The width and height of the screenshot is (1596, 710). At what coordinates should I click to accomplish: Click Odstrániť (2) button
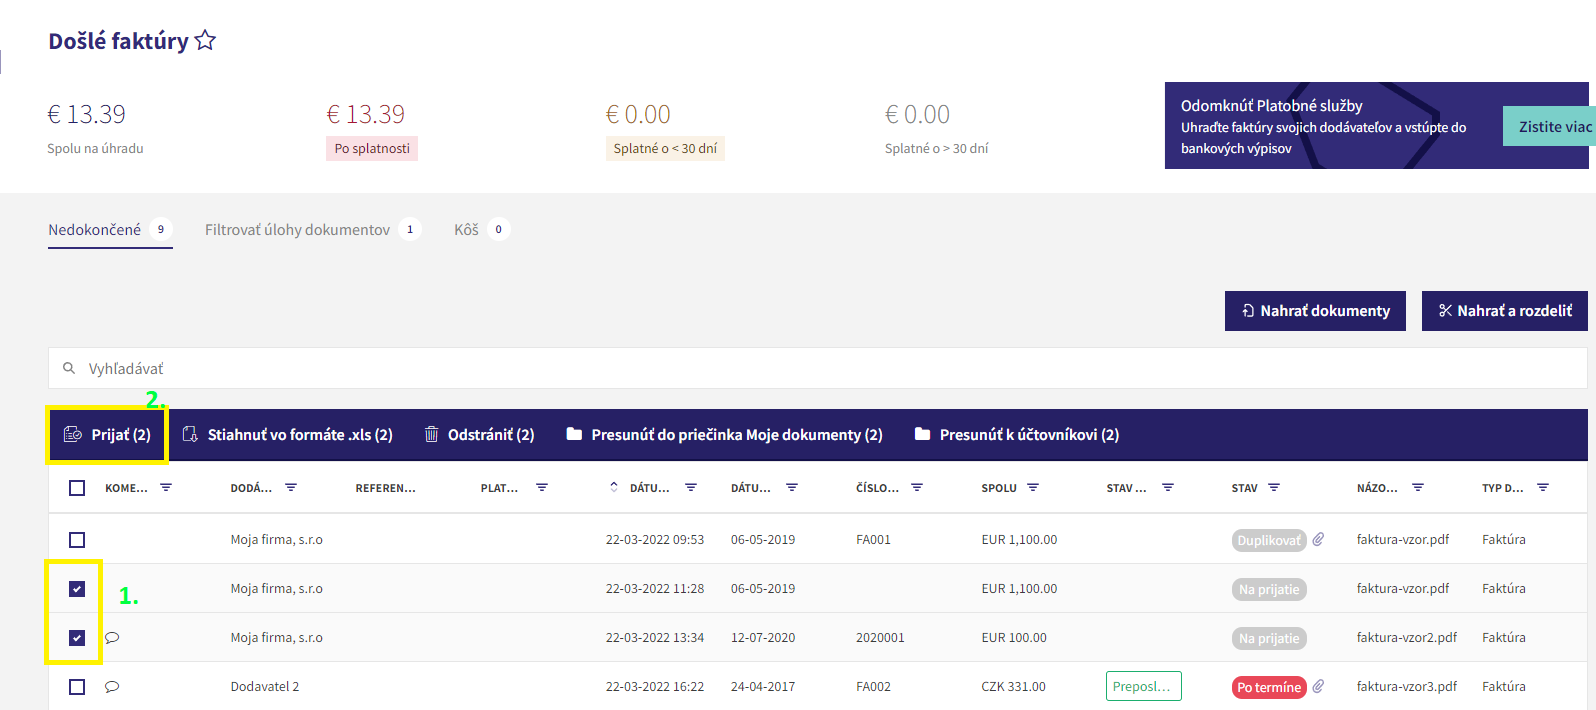click(480, 434)
